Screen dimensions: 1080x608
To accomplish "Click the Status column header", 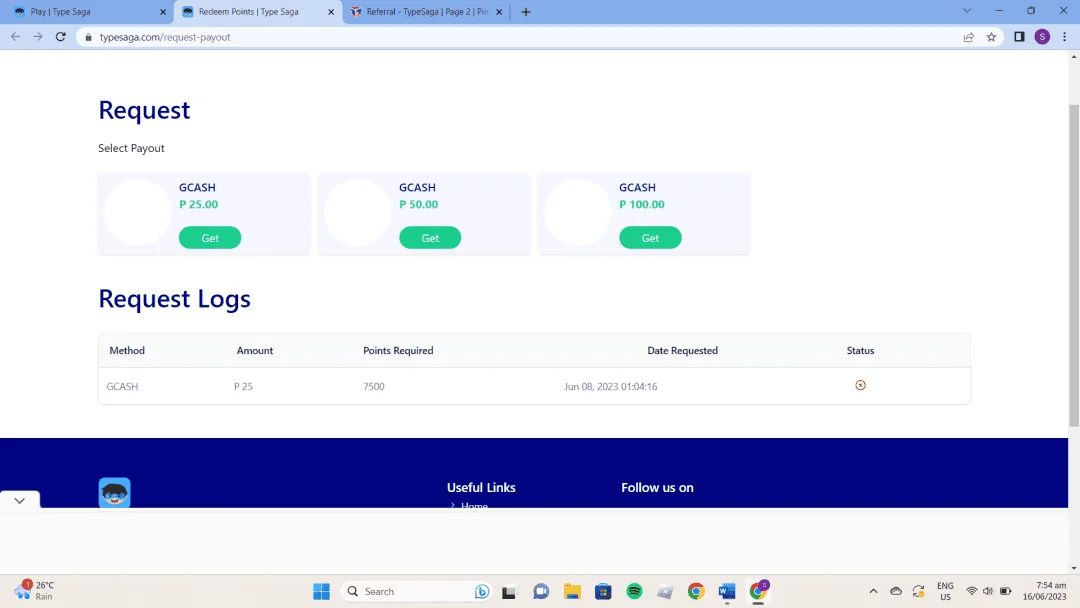I will (860, 350).
